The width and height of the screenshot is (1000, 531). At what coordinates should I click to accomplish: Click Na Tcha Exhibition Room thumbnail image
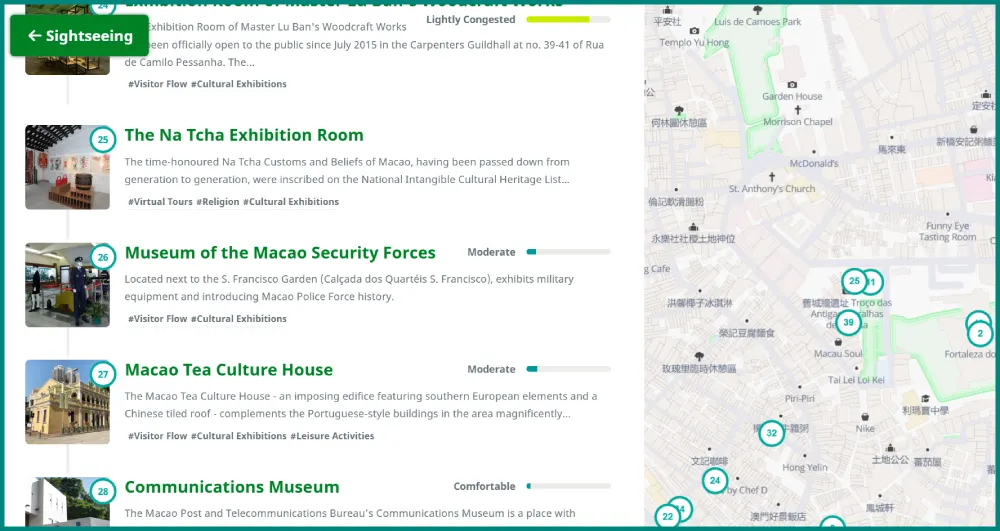[x=67, y=167]
